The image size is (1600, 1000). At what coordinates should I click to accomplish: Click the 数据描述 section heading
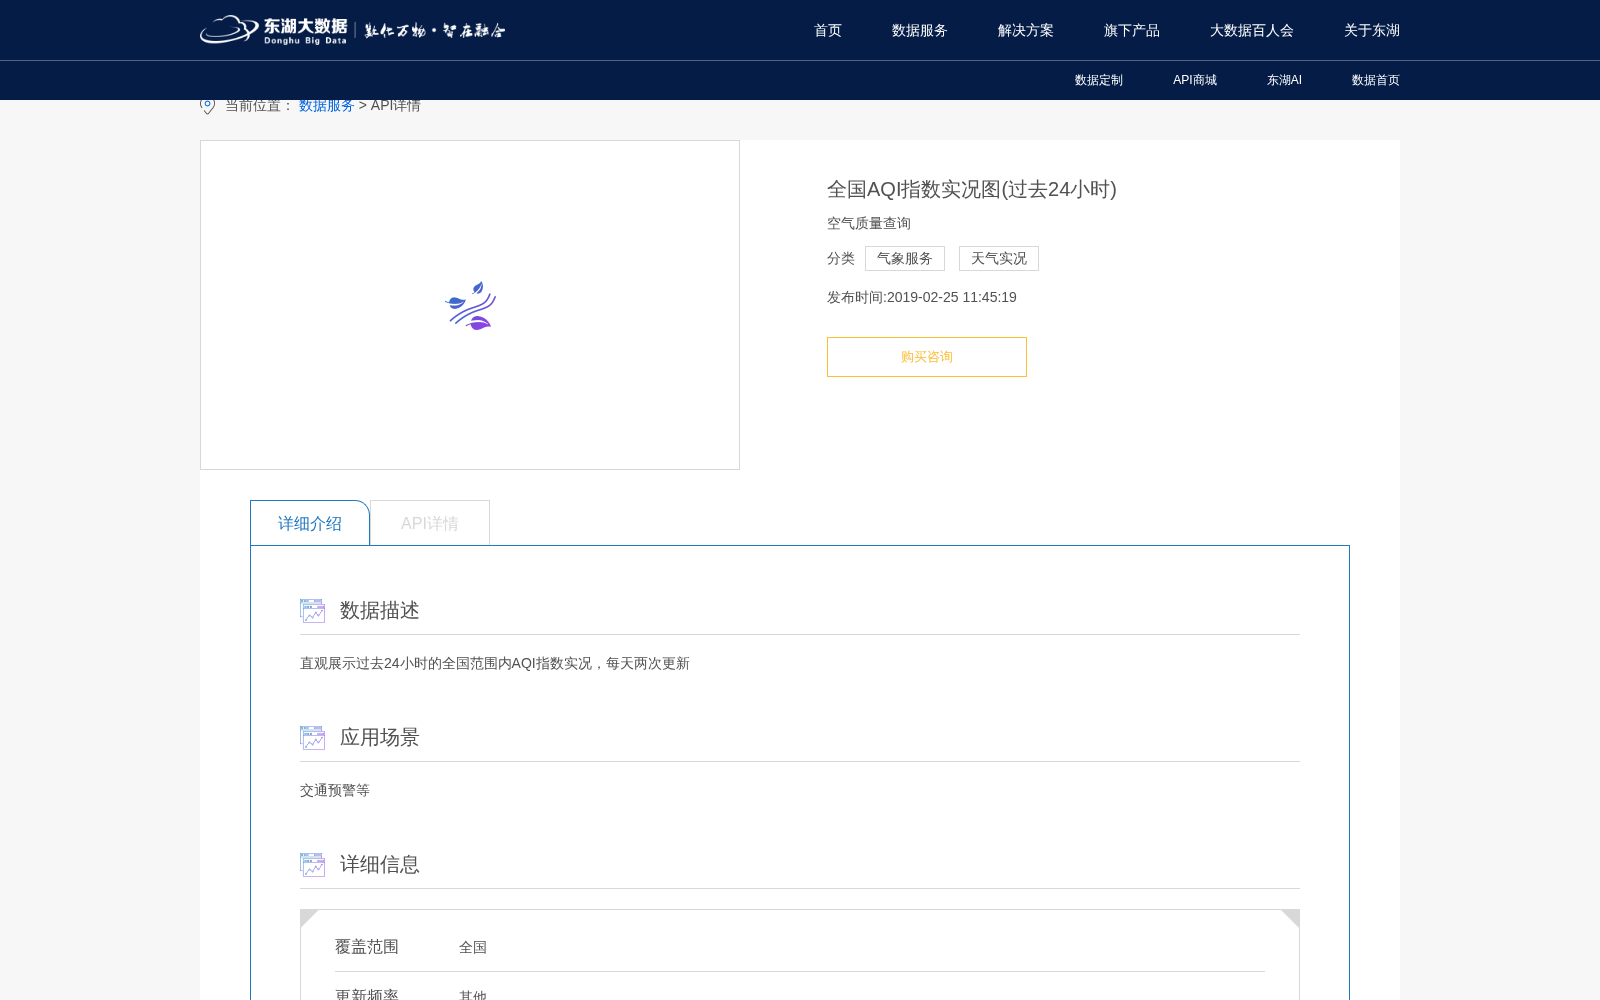coord(380,611)
